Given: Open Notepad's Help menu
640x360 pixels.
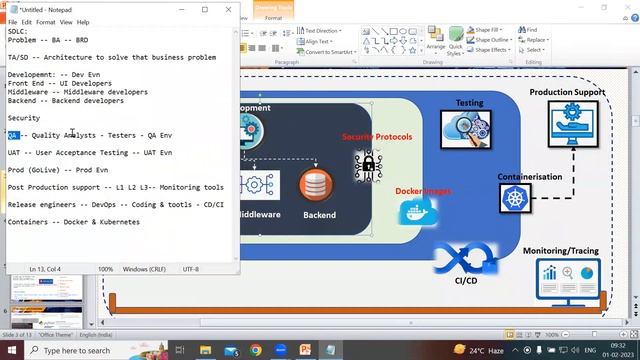Looking at the screenshot, I should (83, 22).
